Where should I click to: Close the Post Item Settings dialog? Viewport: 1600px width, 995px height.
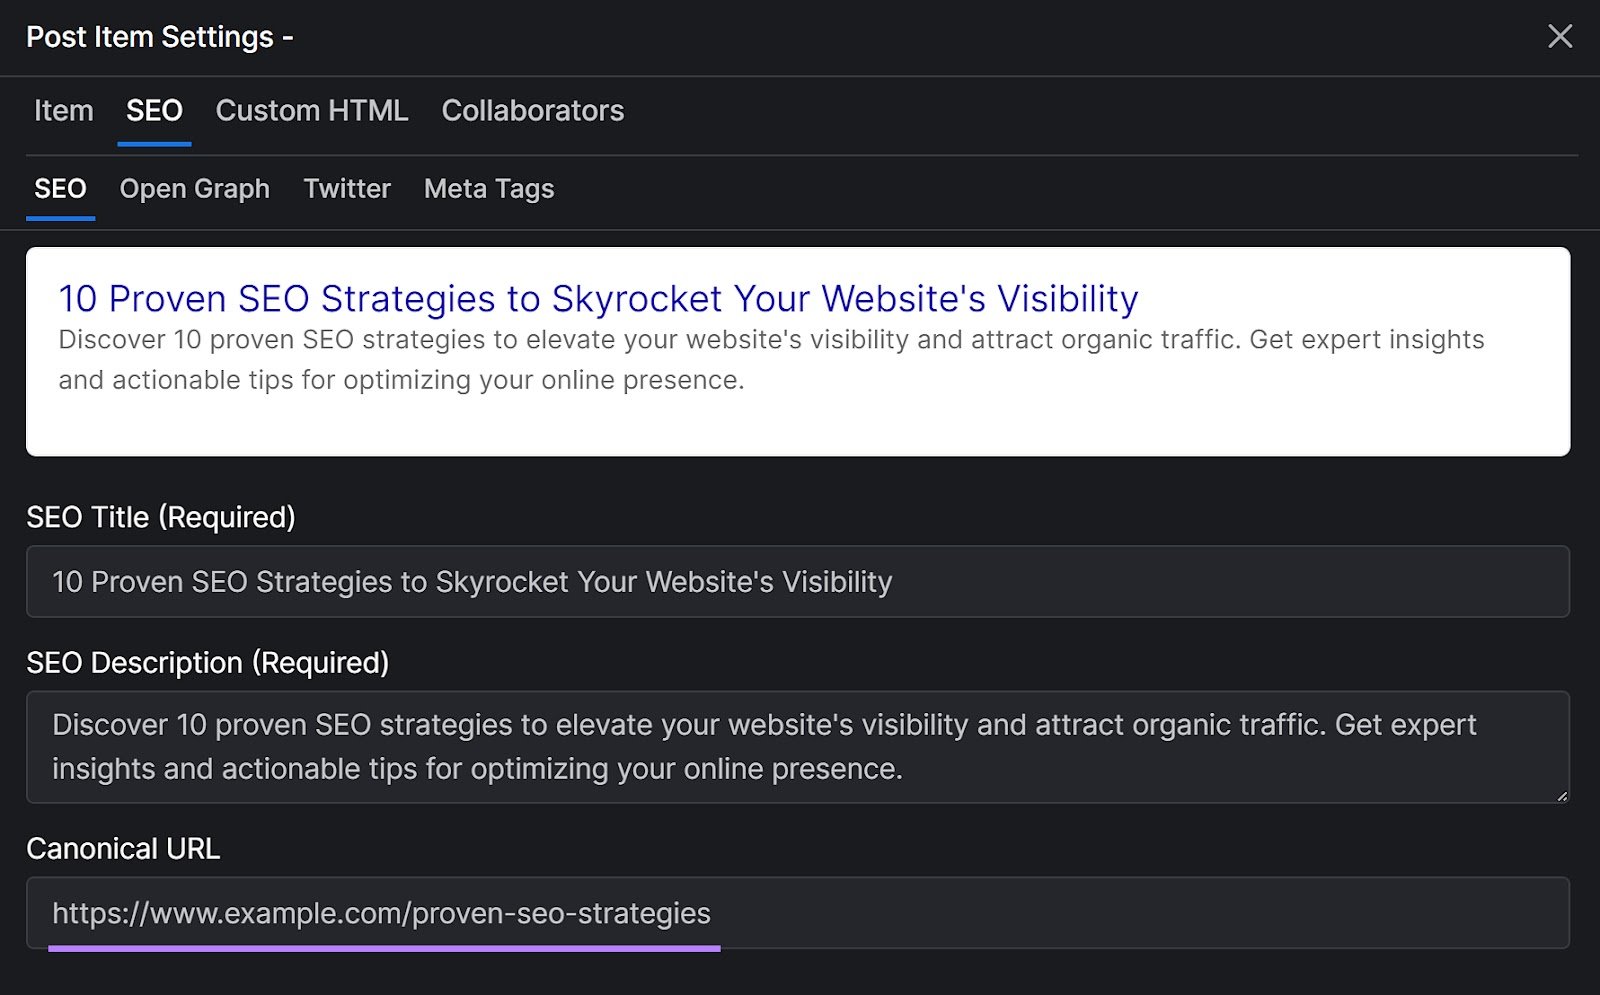pyautogui.click(x=1560, y=36)
